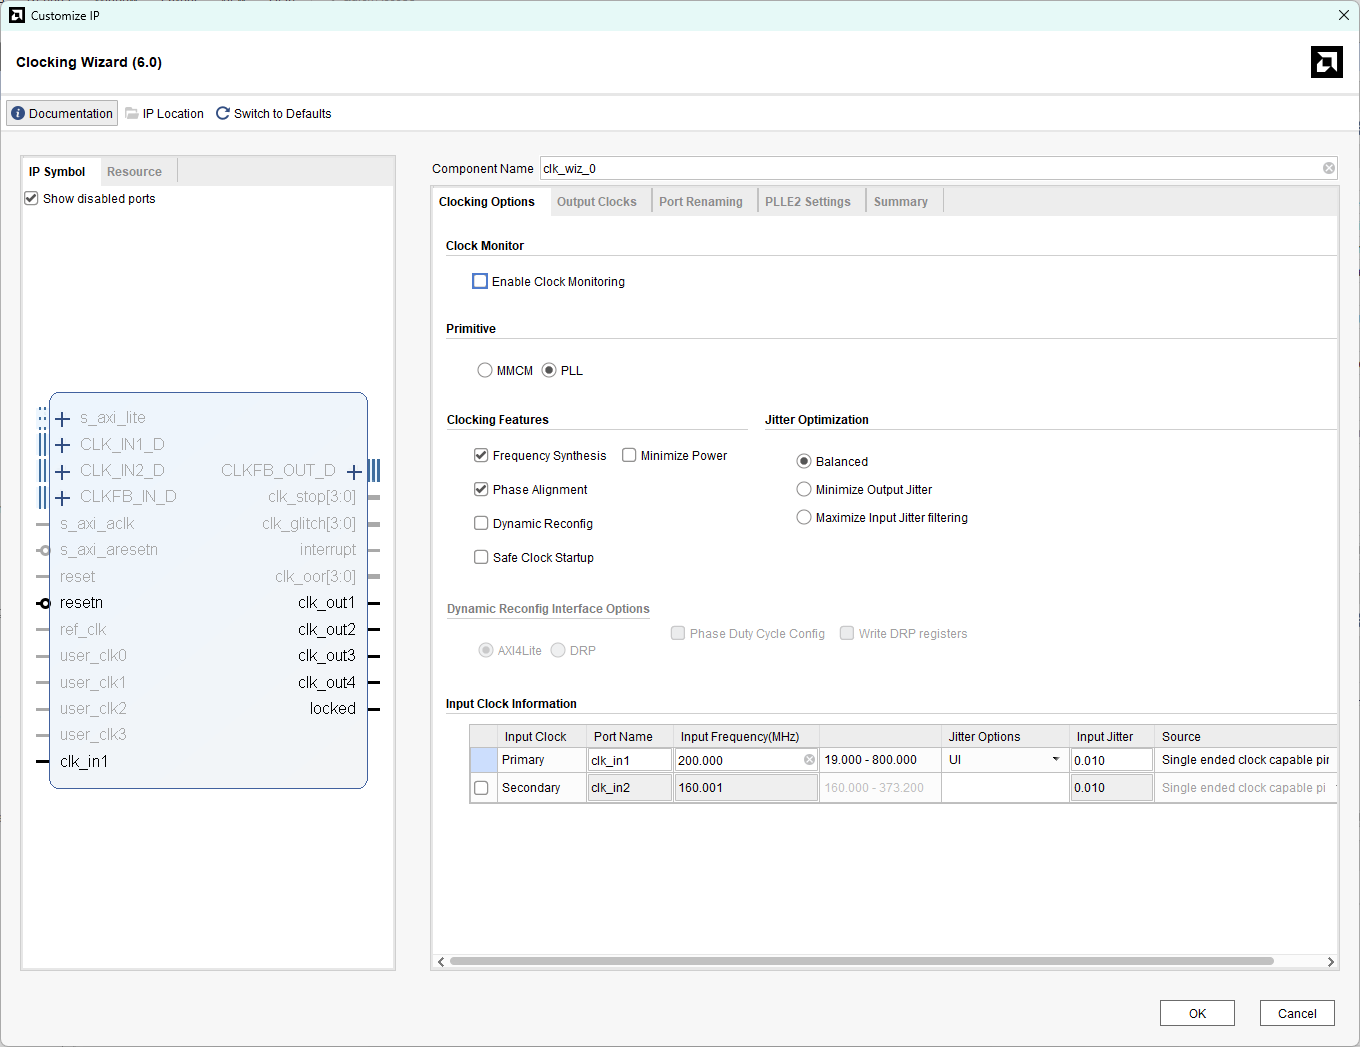
Task: Expand the s_axi_lite port plus icon
Action: coord(63,418)
